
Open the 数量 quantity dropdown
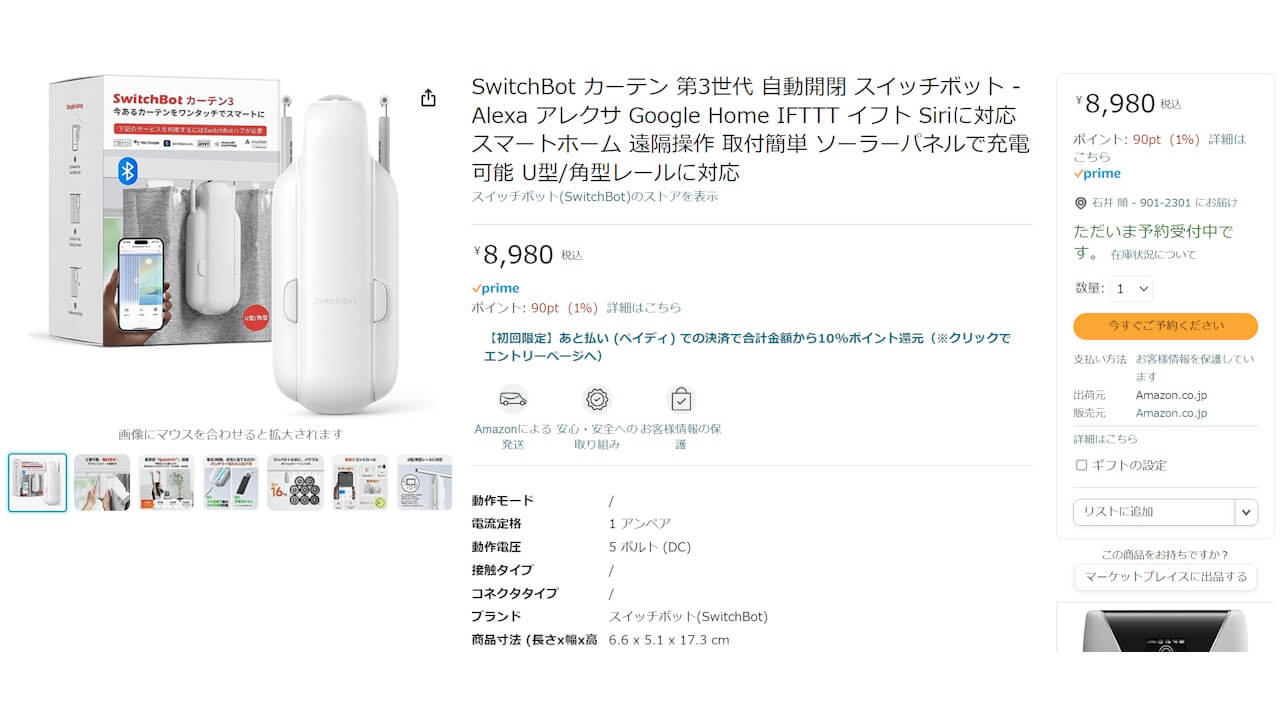pyautogui.click(x=1131, y=288)
